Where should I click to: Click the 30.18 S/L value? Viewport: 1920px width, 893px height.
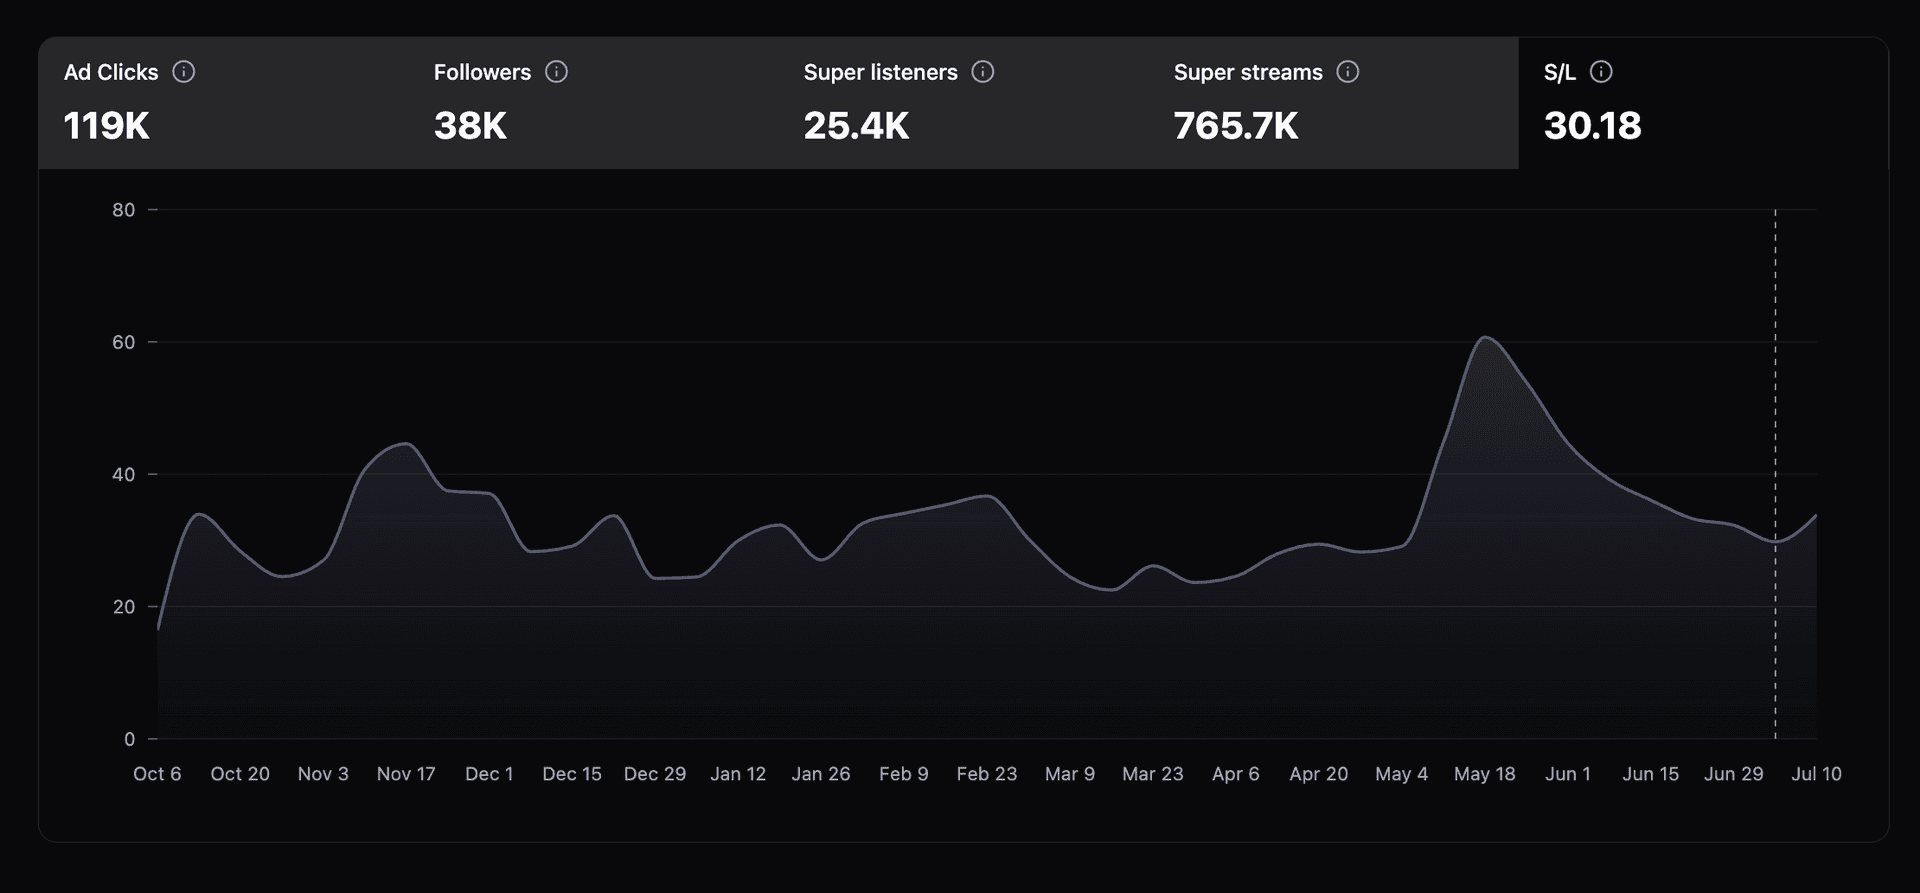point(1593,126)
